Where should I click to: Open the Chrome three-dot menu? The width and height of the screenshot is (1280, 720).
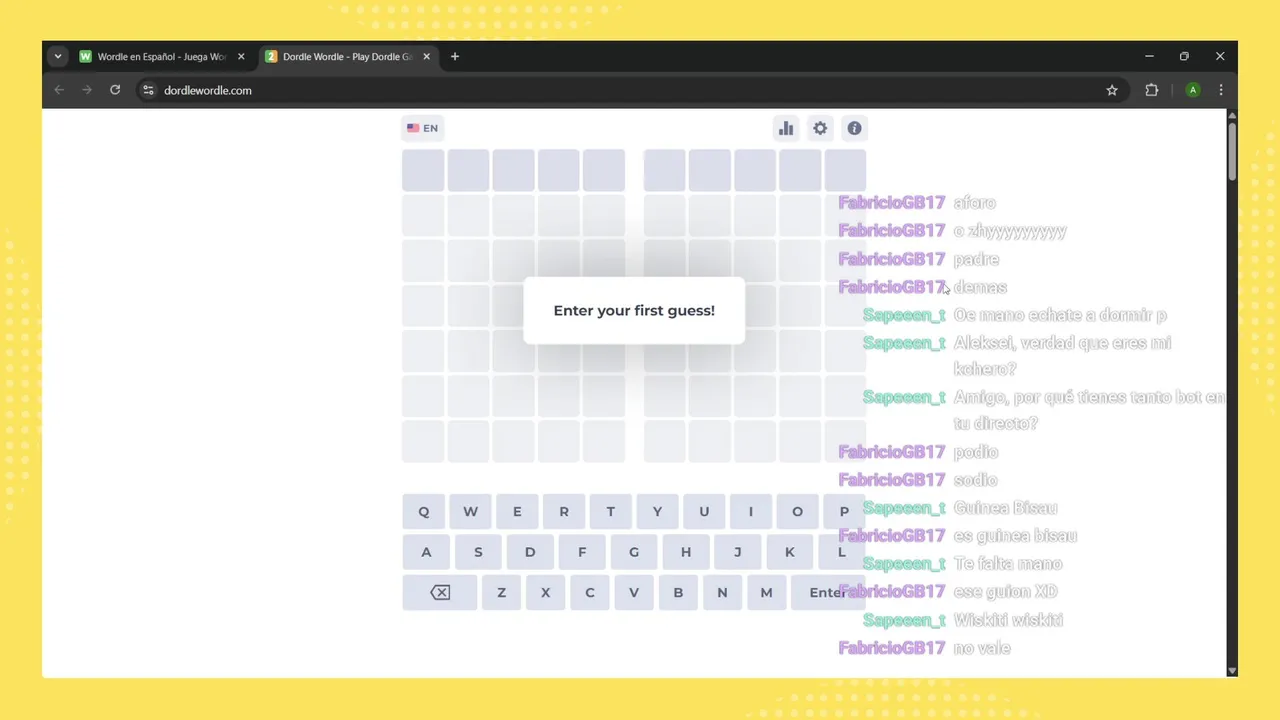pos(1221,90)
